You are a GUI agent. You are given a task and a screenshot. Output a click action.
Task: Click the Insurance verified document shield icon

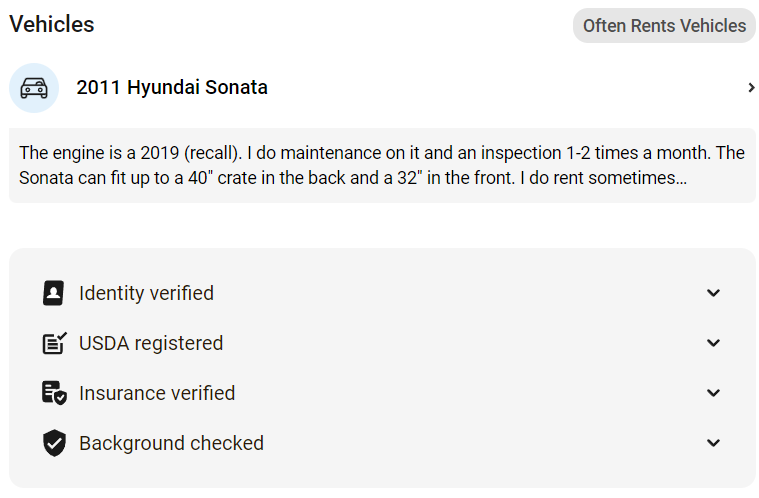pos(54,393)
